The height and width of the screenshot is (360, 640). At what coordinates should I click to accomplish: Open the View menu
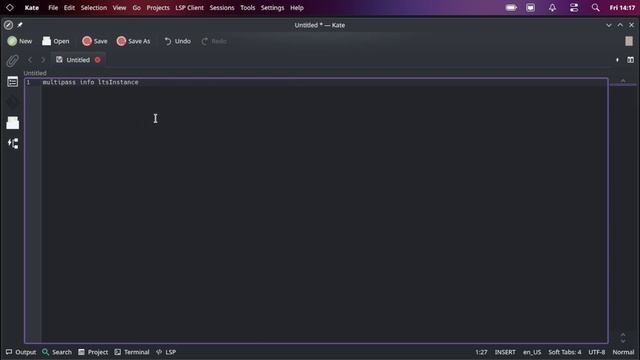[119, 8]
